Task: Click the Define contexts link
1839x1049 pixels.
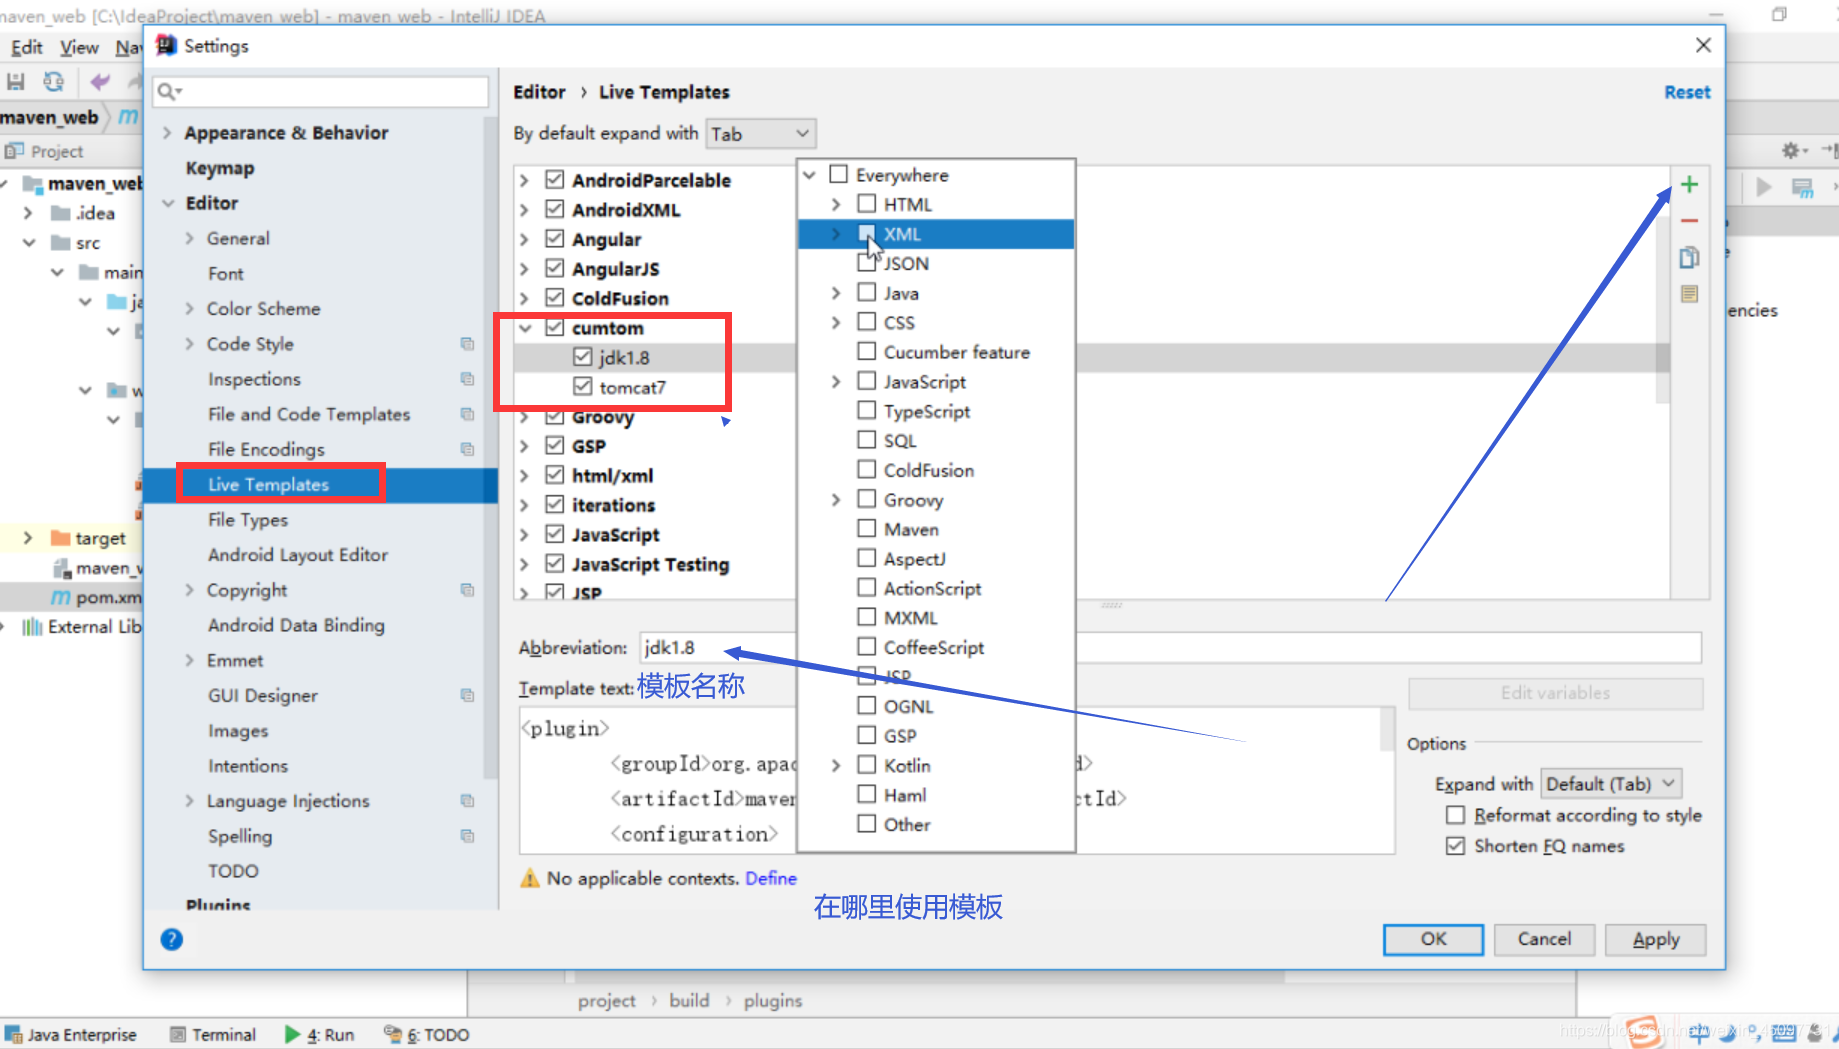Action: (771, 879)
